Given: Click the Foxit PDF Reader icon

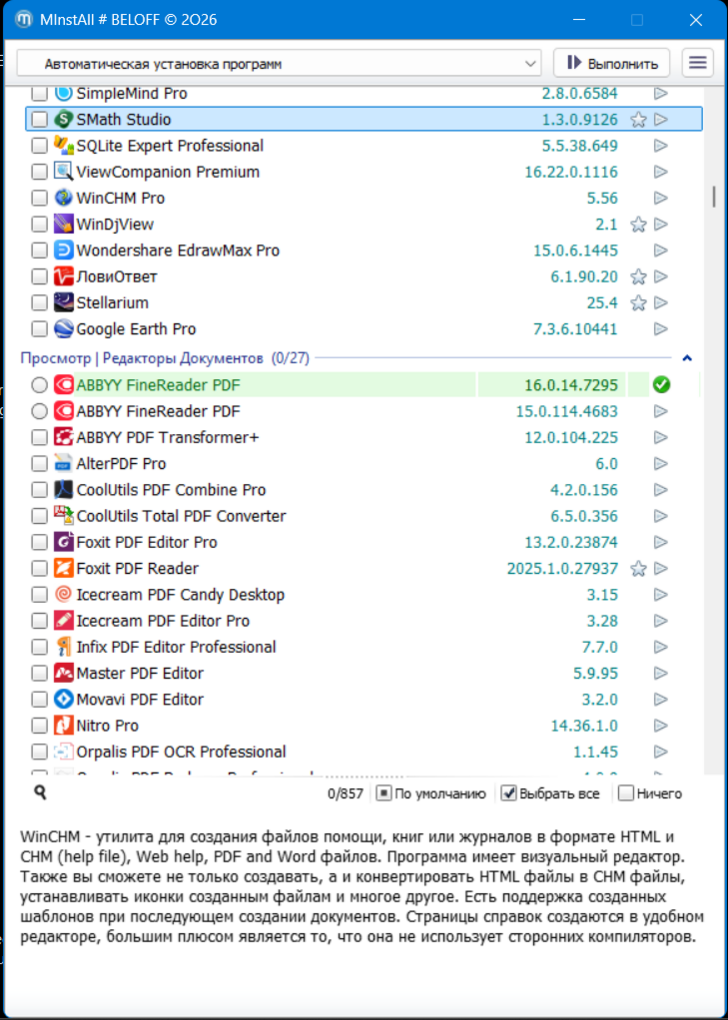Looking at the screenshot, I should point(63,569).
